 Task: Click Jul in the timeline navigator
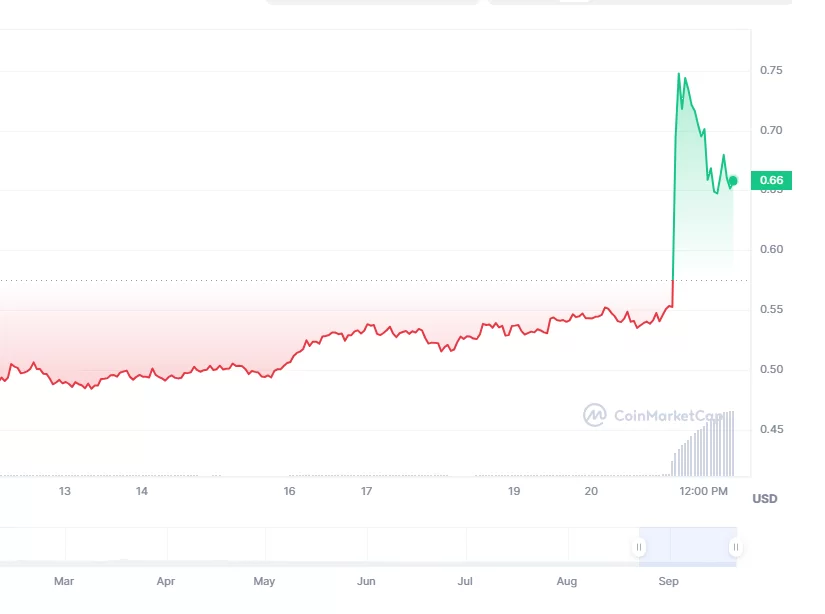click(465, 581)
